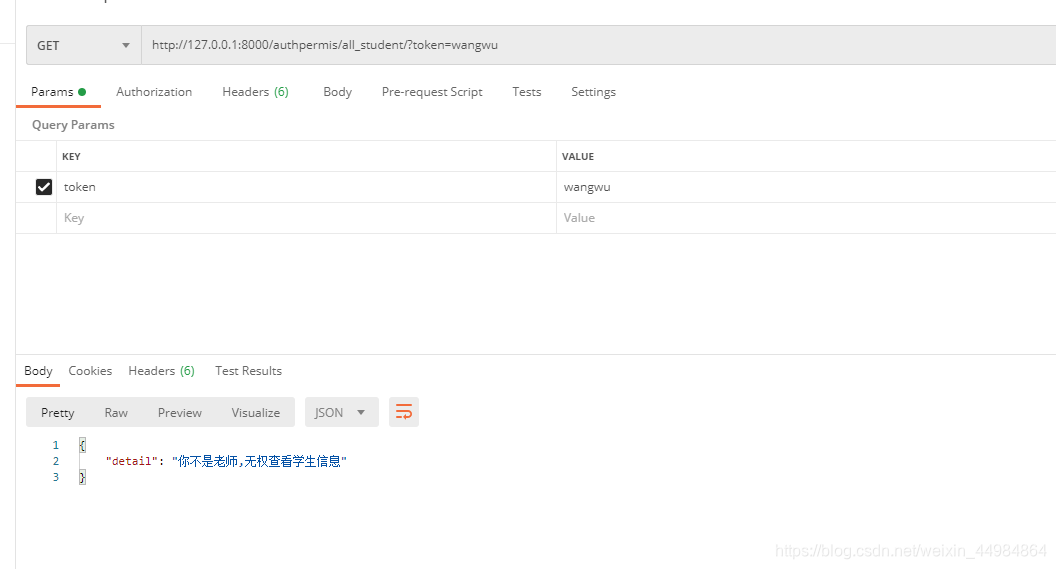
Task: Click the Chinese detail message string
Action: pyautogui.click(x=259, y=461)
